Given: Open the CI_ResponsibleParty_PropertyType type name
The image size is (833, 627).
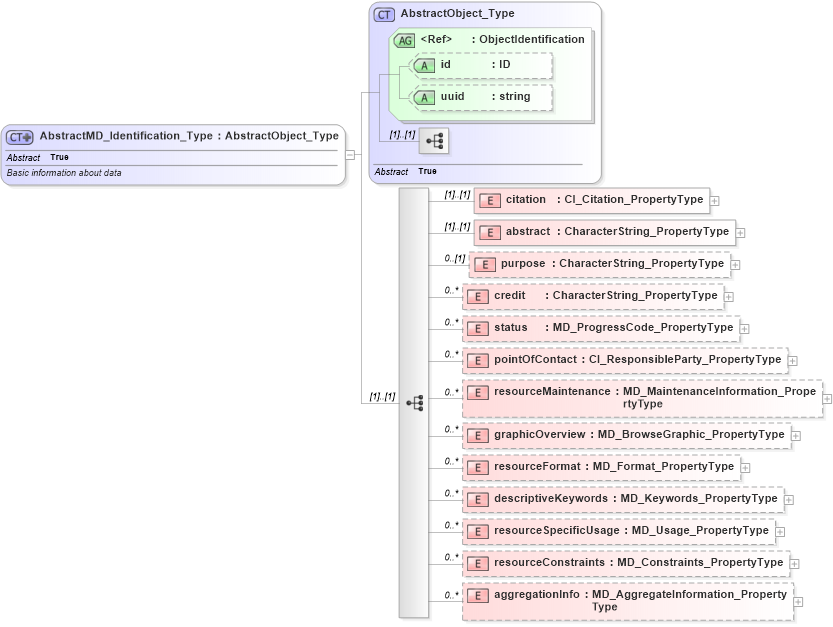Looking at the screenshot, I should (685, 360).
